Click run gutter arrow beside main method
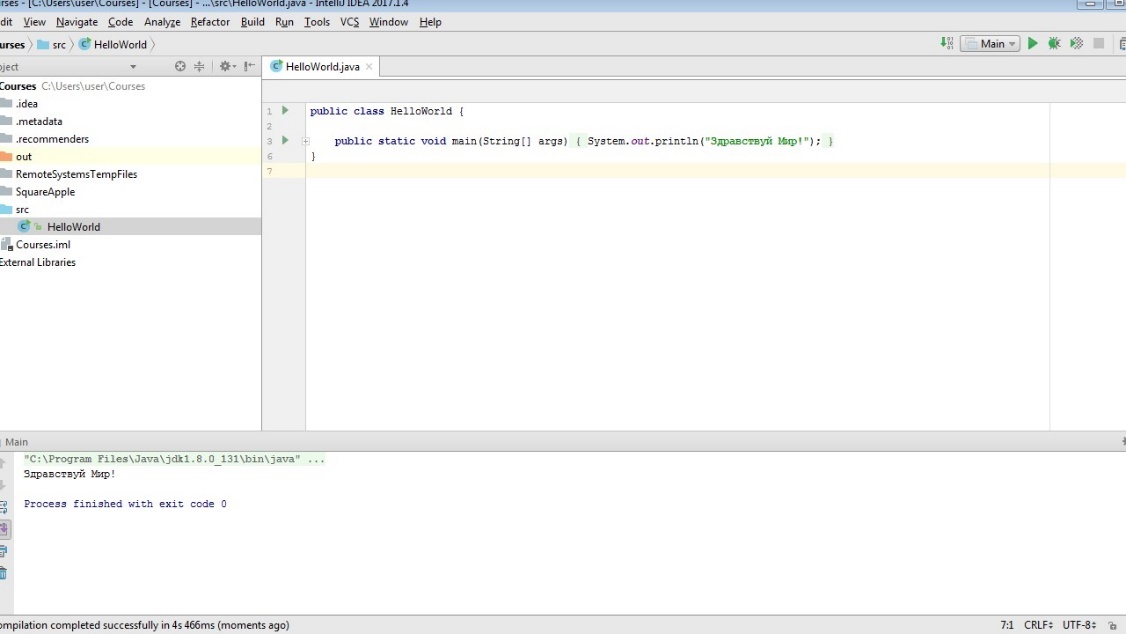Image resolution: width=1126 pixels, height=634 pixels. point(285,141)
